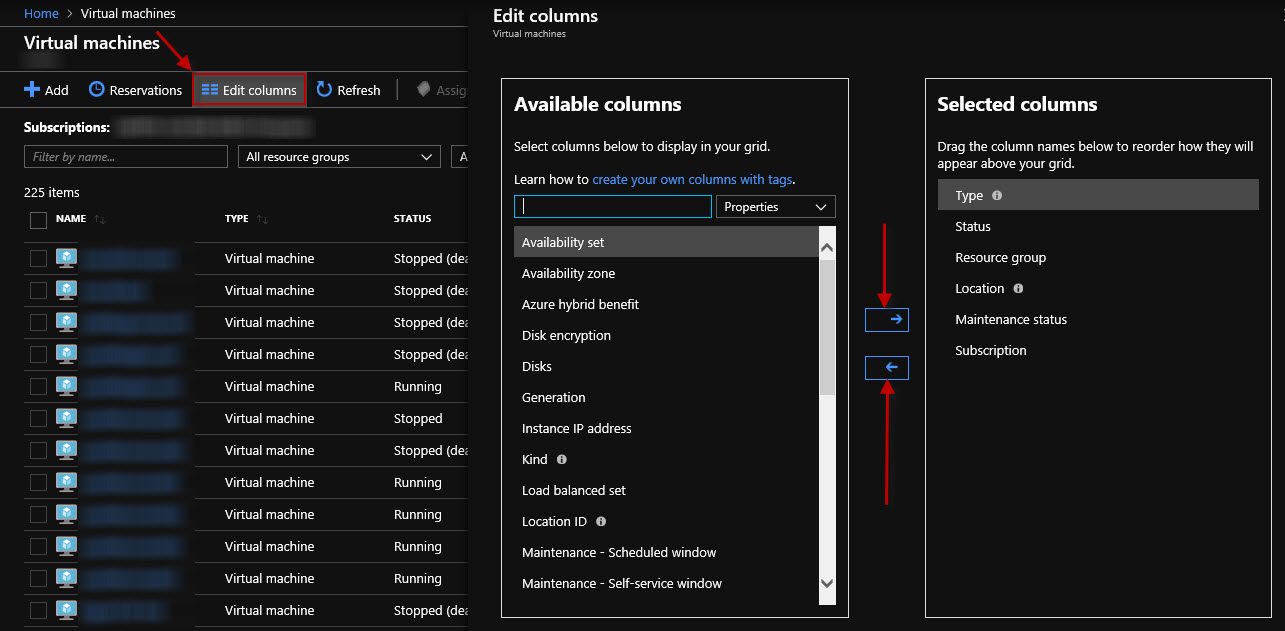Click the info icon beside Location ID
1285x631 pixels.
click(x=601, y=521)
